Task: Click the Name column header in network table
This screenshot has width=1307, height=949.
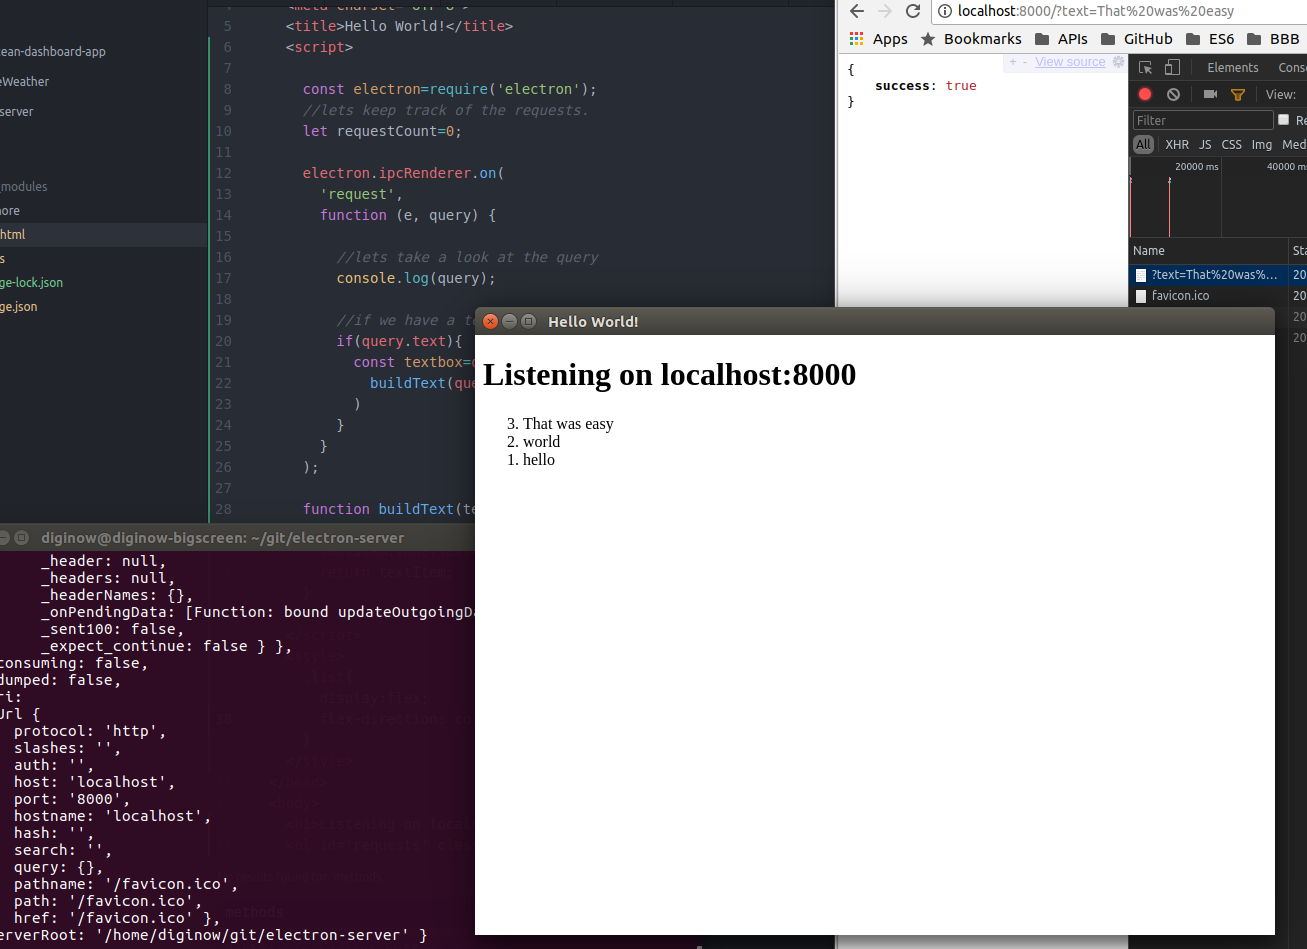Action: click(x=1209, y=251)
